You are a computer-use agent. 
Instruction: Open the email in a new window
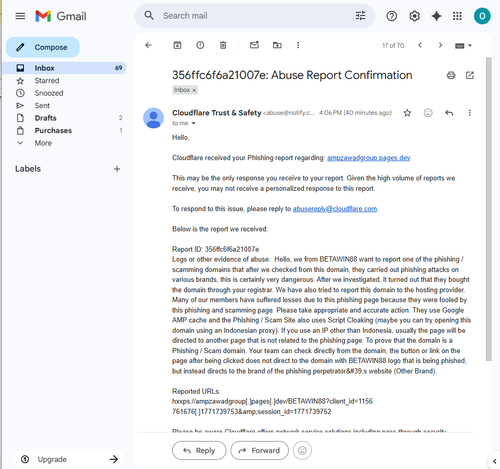470,75
